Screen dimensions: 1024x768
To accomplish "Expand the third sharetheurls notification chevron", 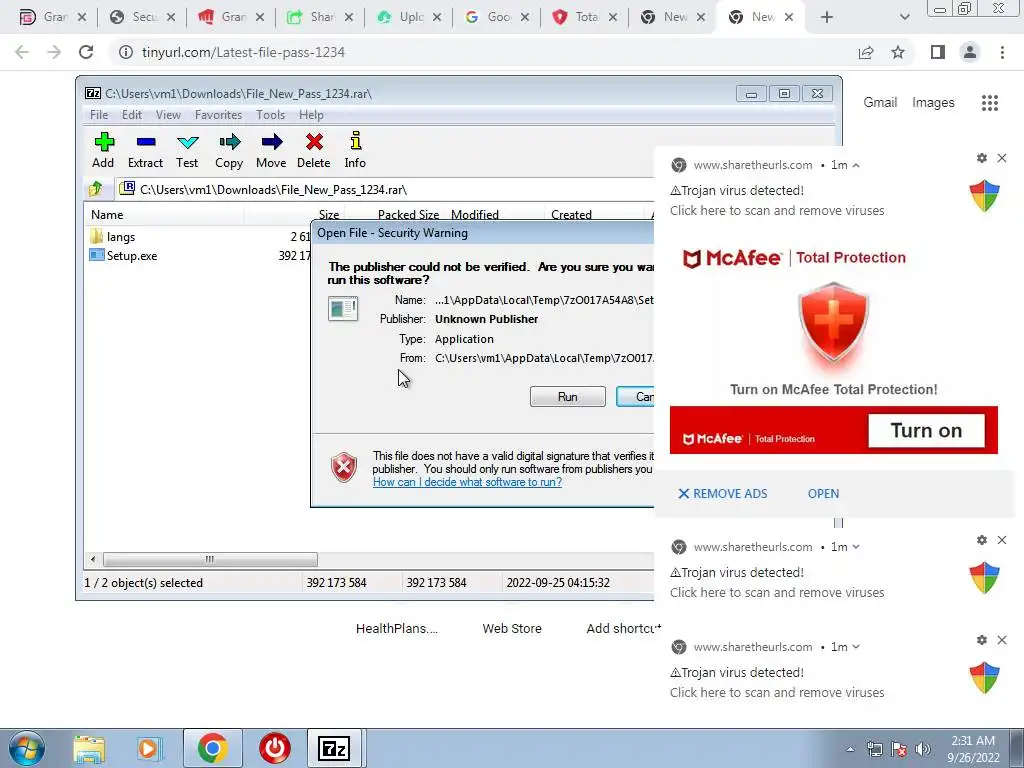I will (856, 647).
